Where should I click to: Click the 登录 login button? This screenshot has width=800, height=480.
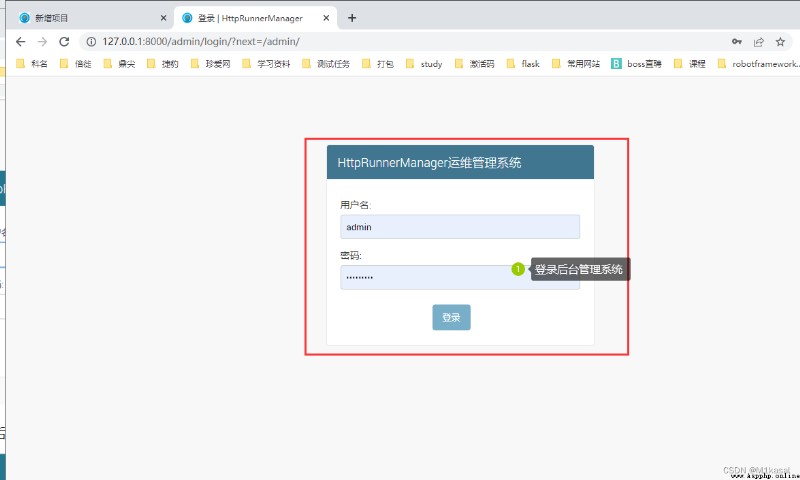[451, 317]
